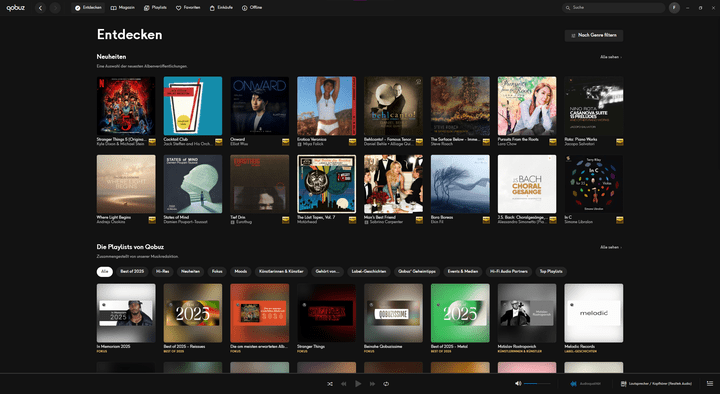Viewport: 720px width, 394px height.
Task: Click the Qobuz logo
Action: 15,8
